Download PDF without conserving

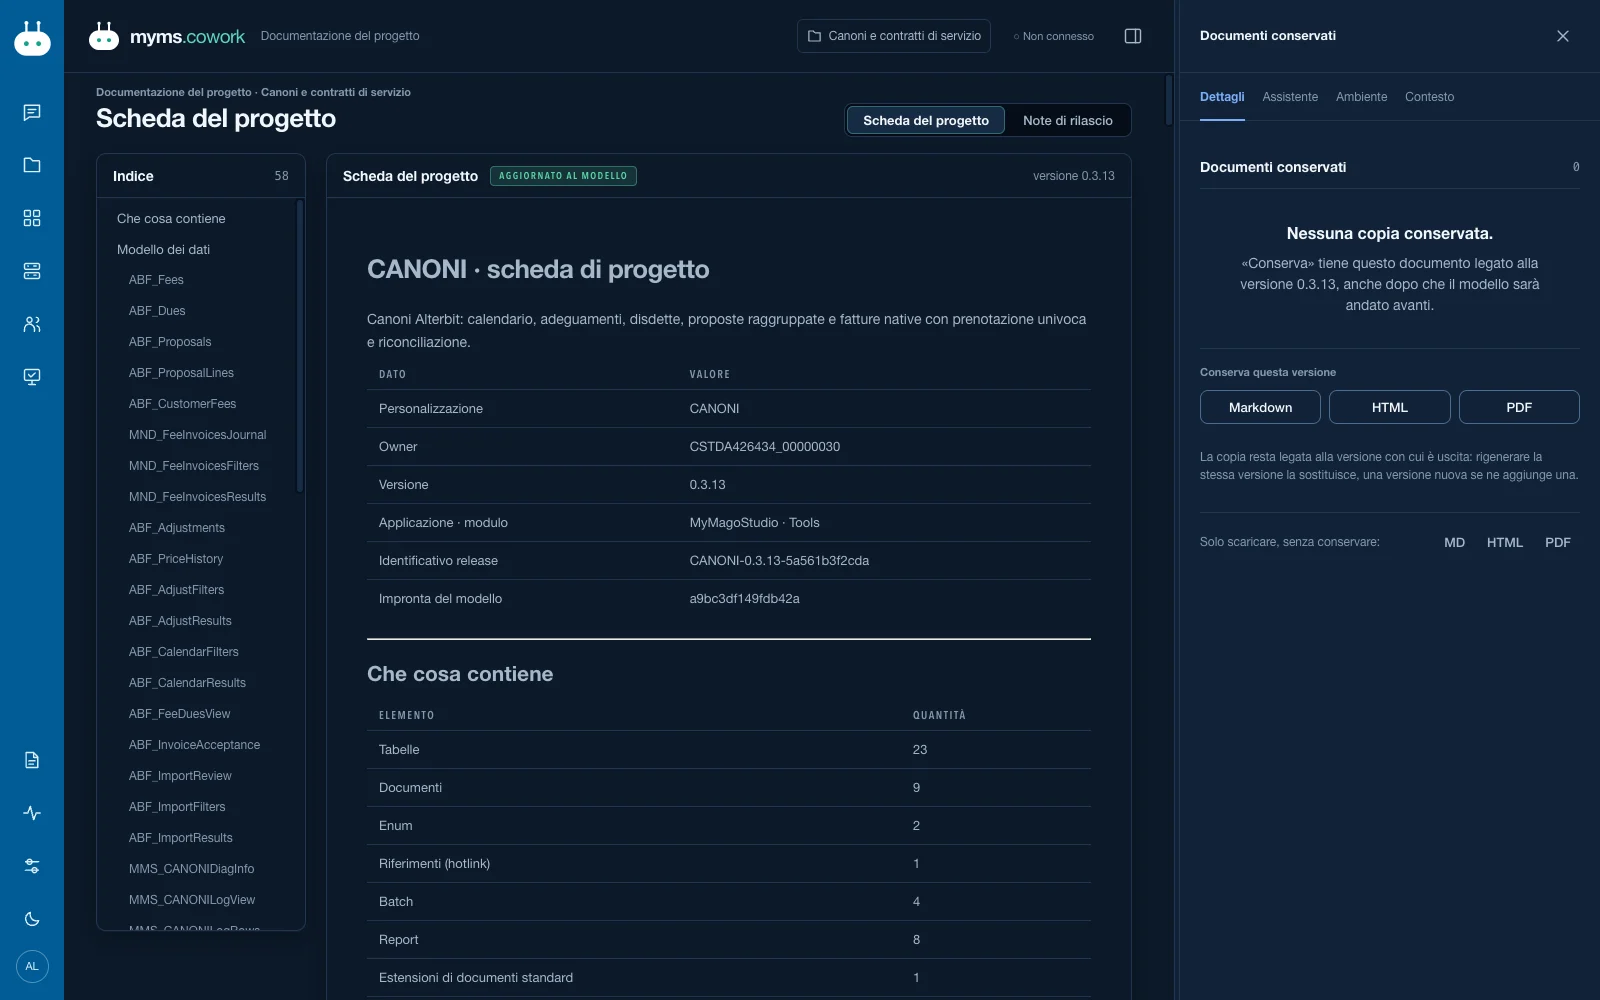[x=1557, y=542]
